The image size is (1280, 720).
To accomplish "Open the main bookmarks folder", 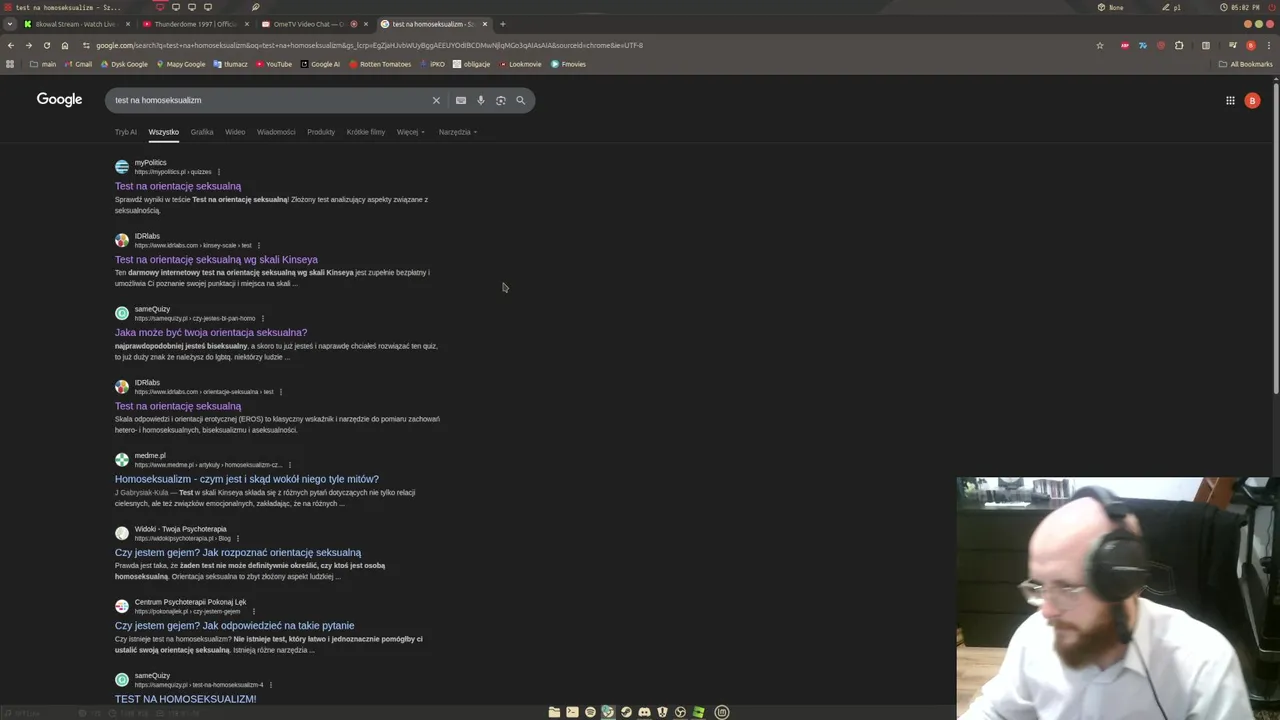I will [43, 64].
